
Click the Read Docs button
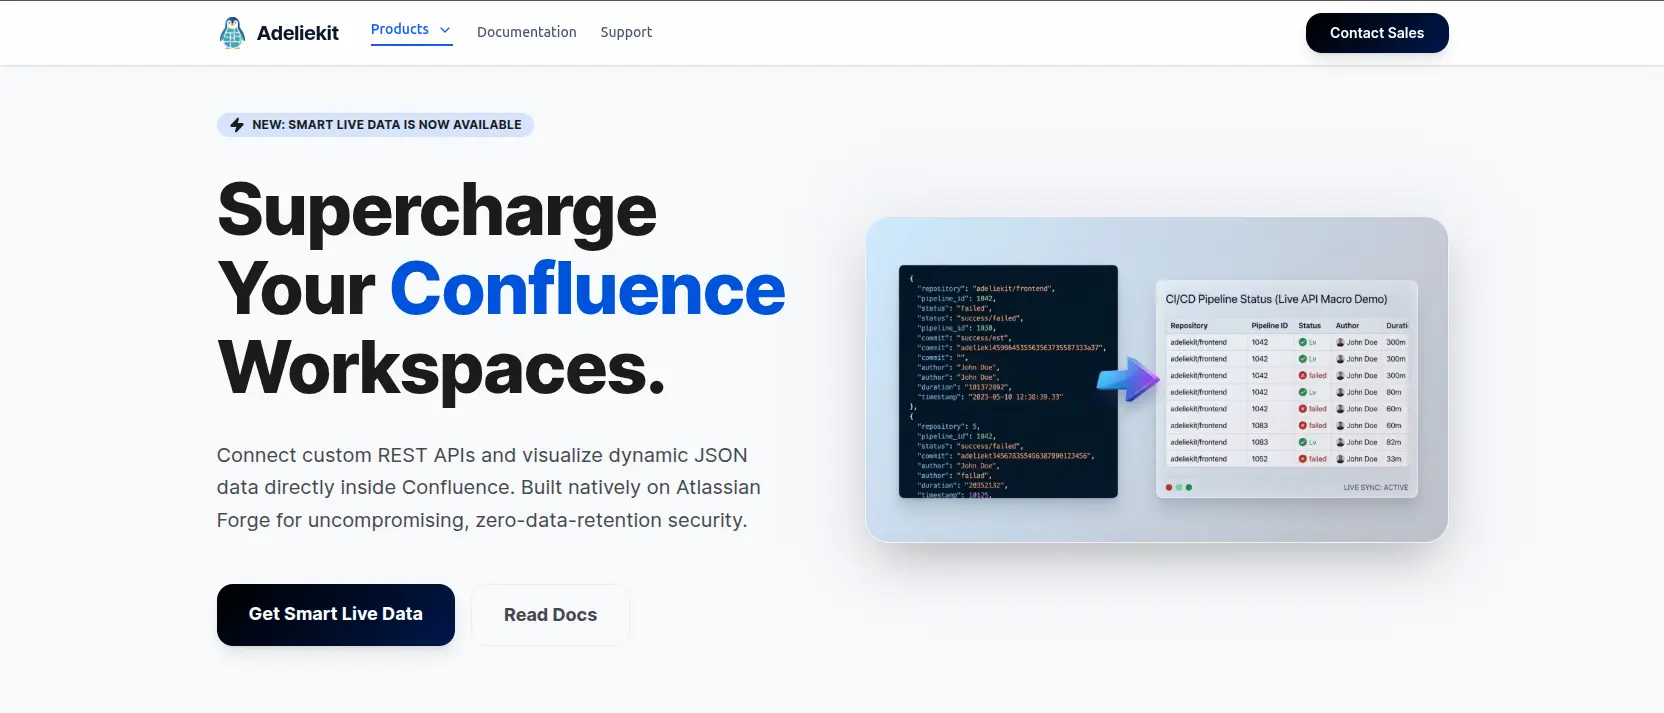coord(550,615)
